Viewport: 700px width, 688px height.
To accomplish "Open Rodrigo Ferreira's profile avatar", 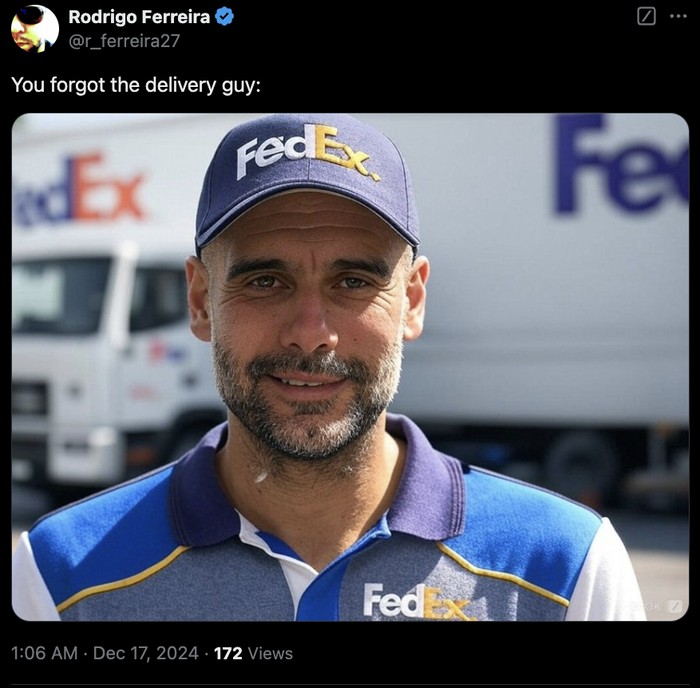I will coord(35,29).
